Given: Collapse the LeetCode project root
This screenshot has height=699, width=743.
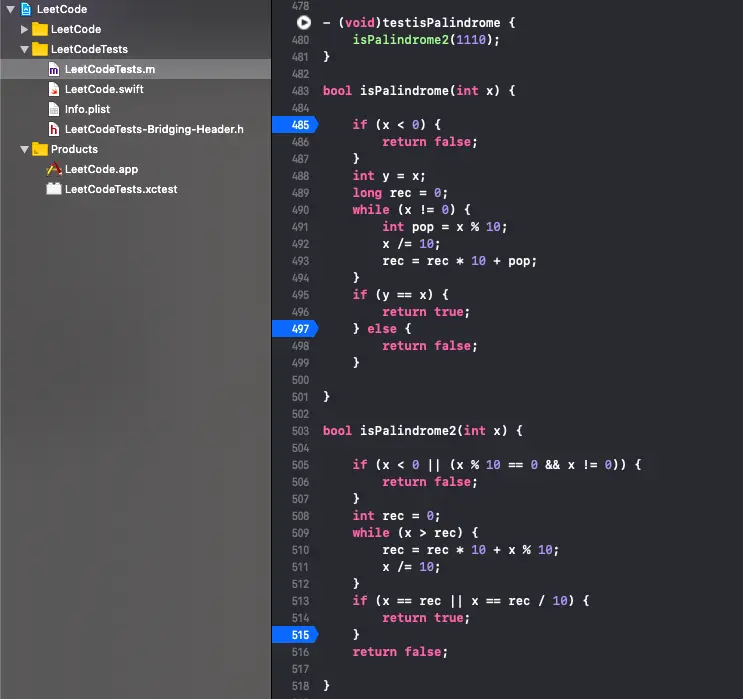Looking at the screenshot, I should (10, 9).
